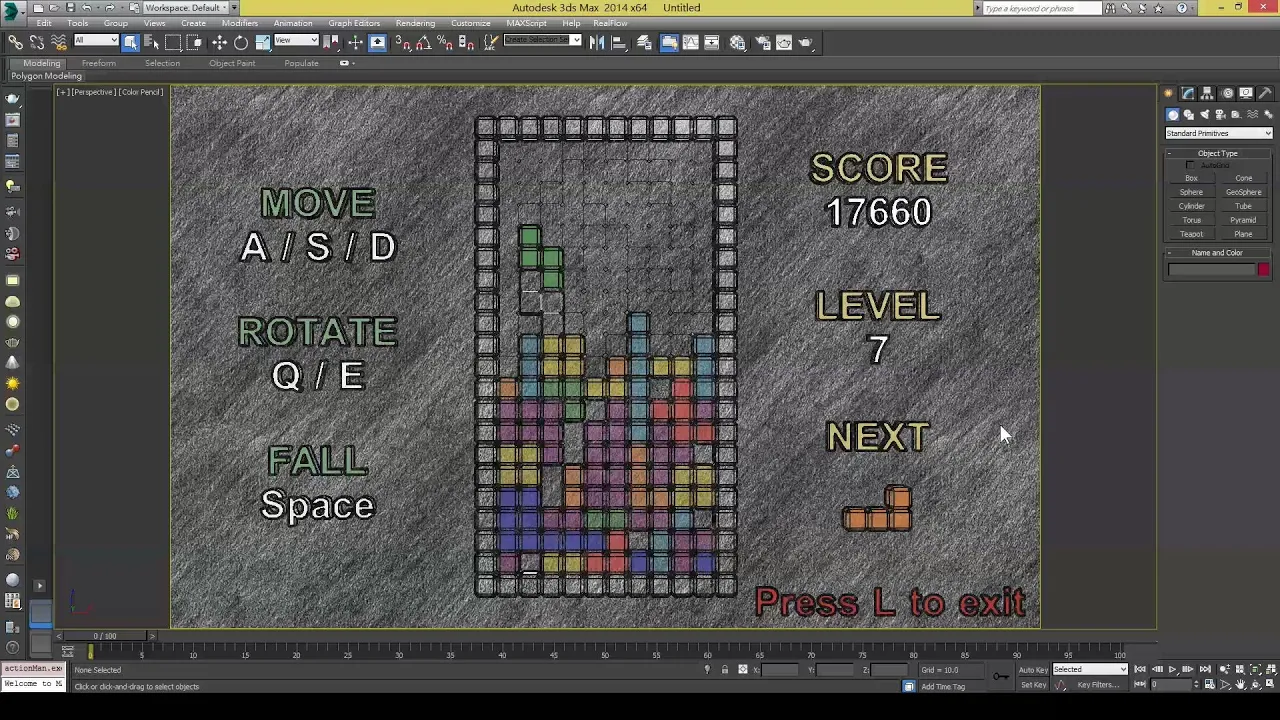Click the time slider 0 / 100

[104, 636]
